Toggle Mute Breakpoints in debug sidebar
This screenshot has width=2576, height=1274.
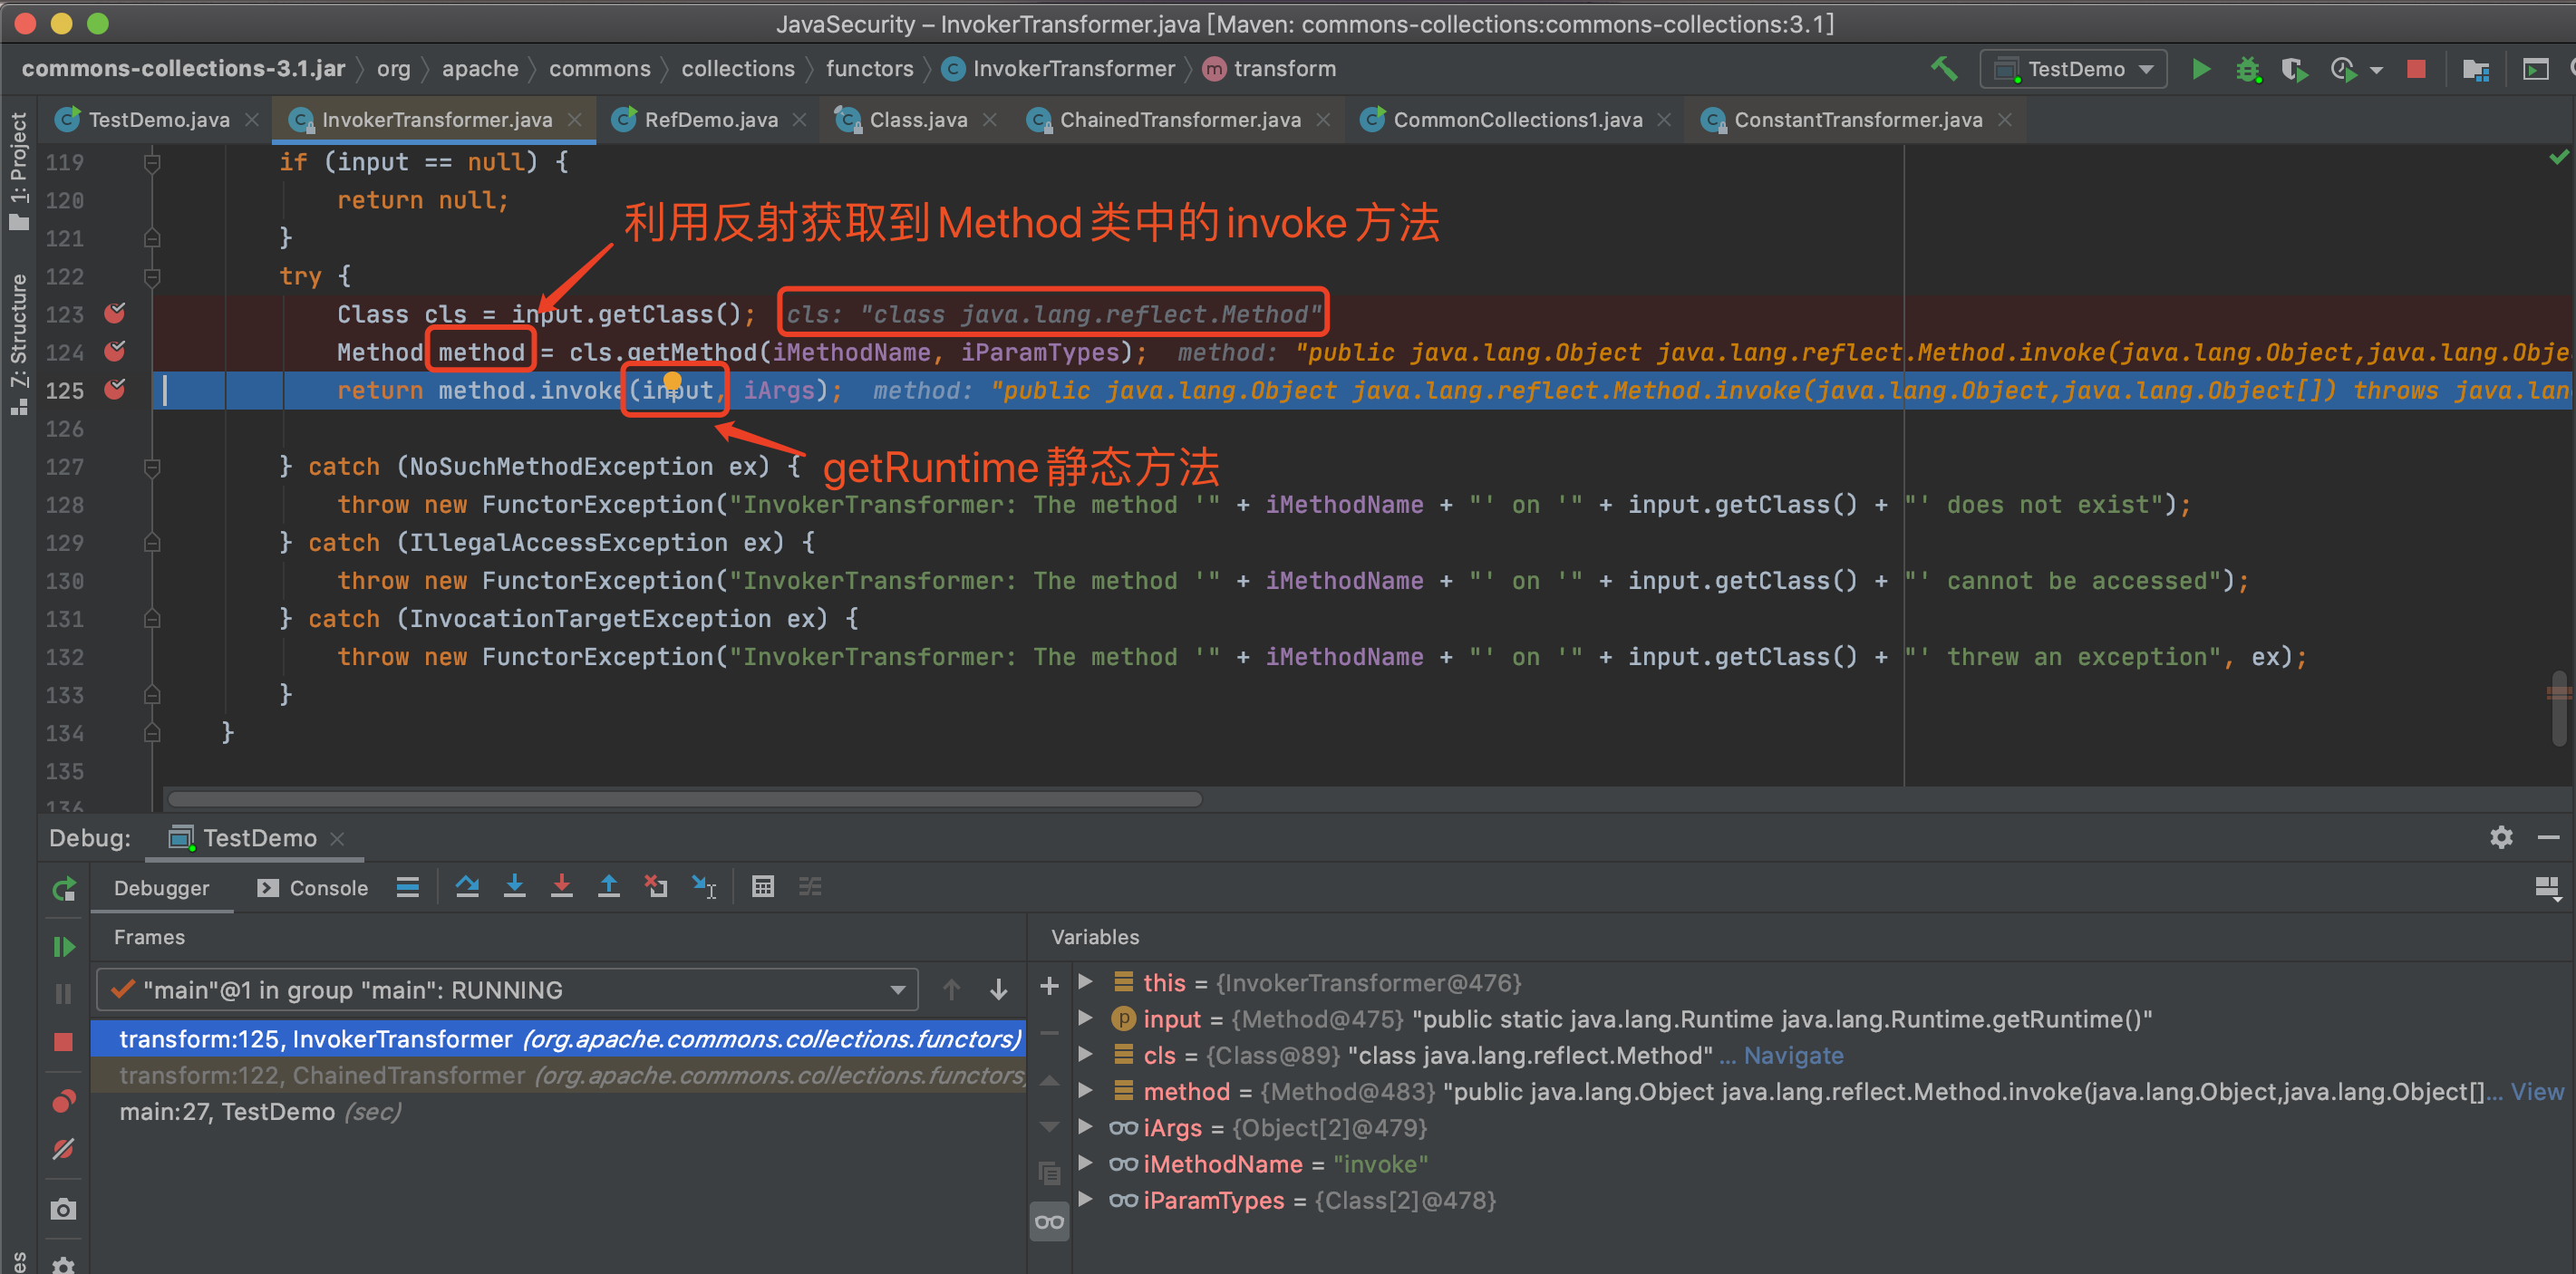(63, 1149)
